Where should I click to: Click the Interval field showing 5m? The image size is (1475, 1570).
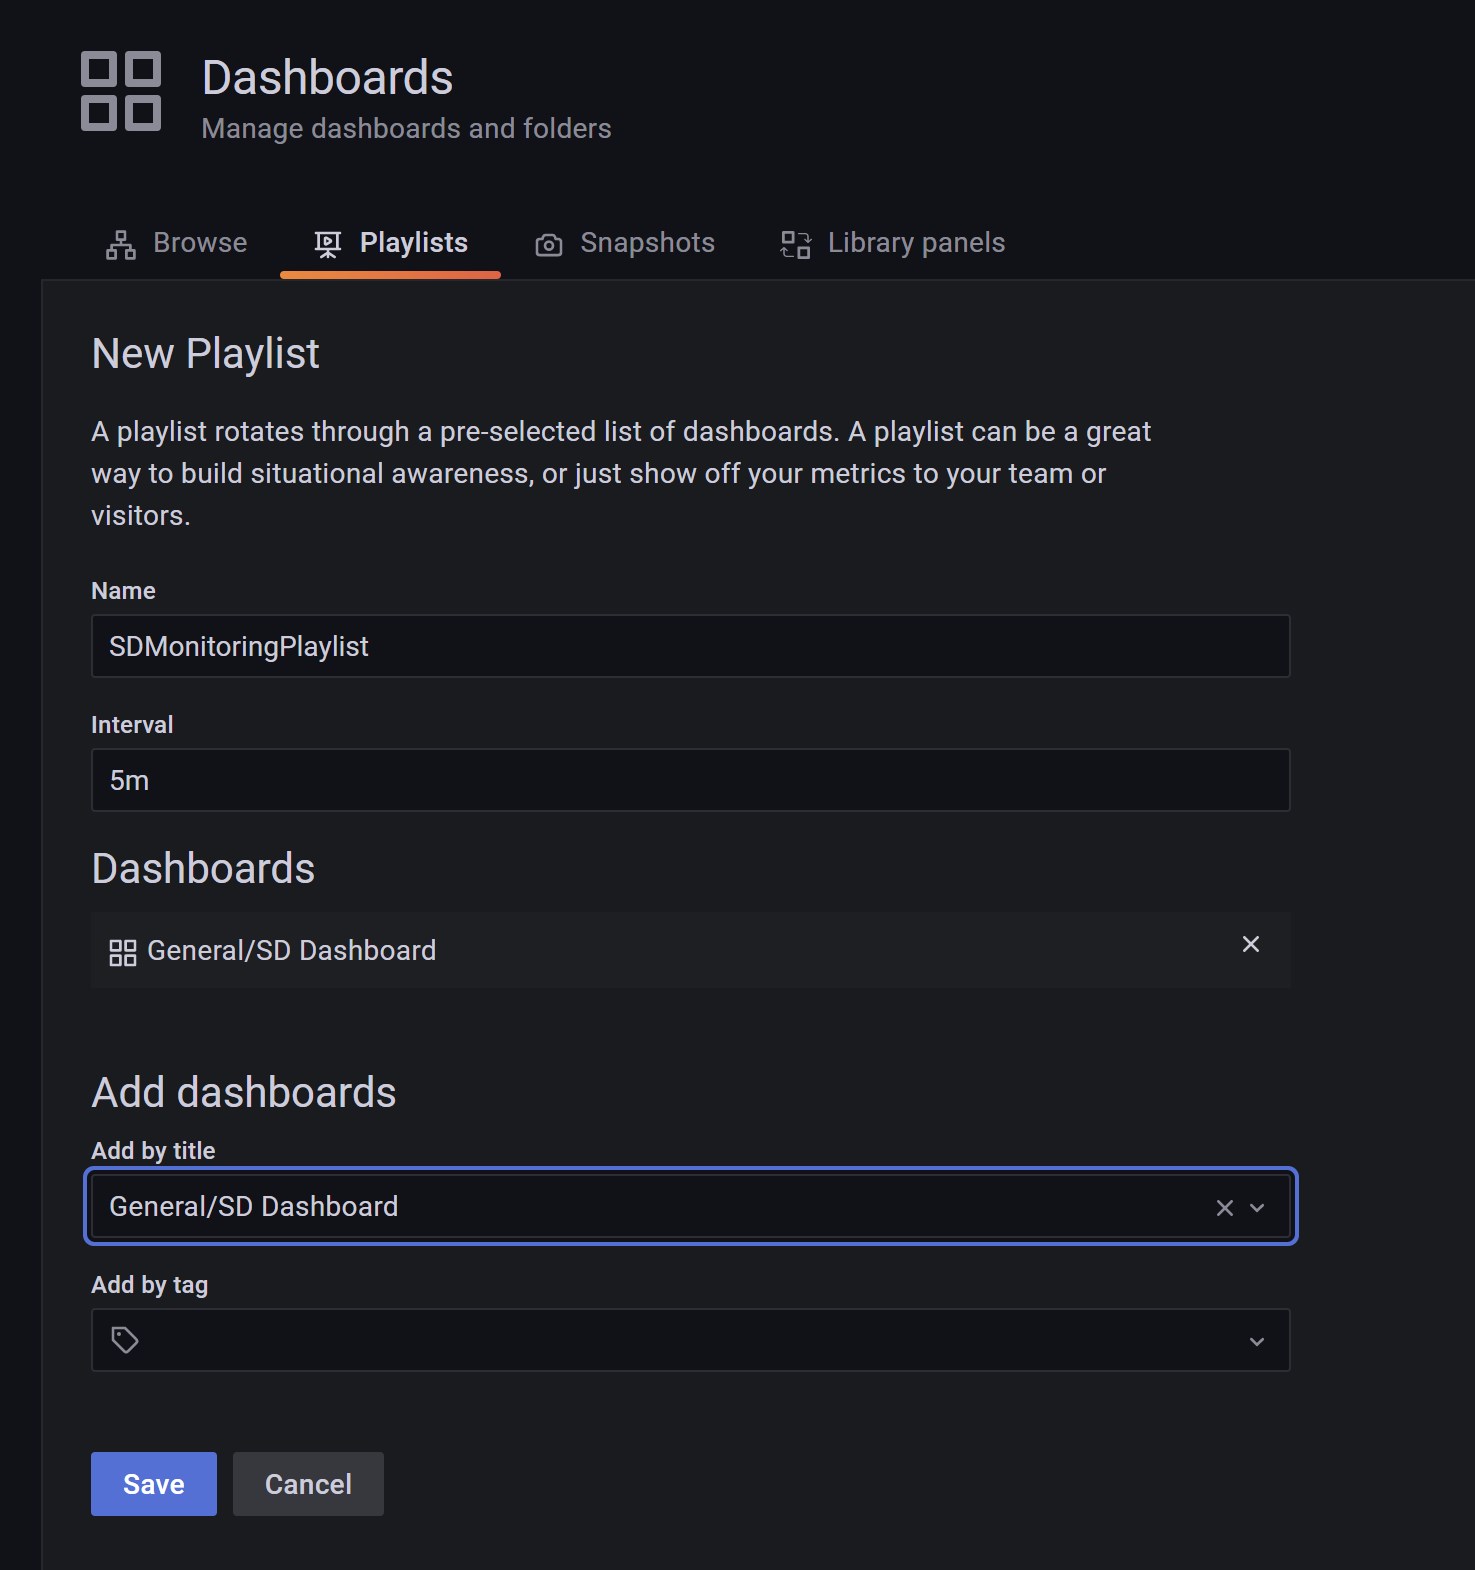pos(690,781)
